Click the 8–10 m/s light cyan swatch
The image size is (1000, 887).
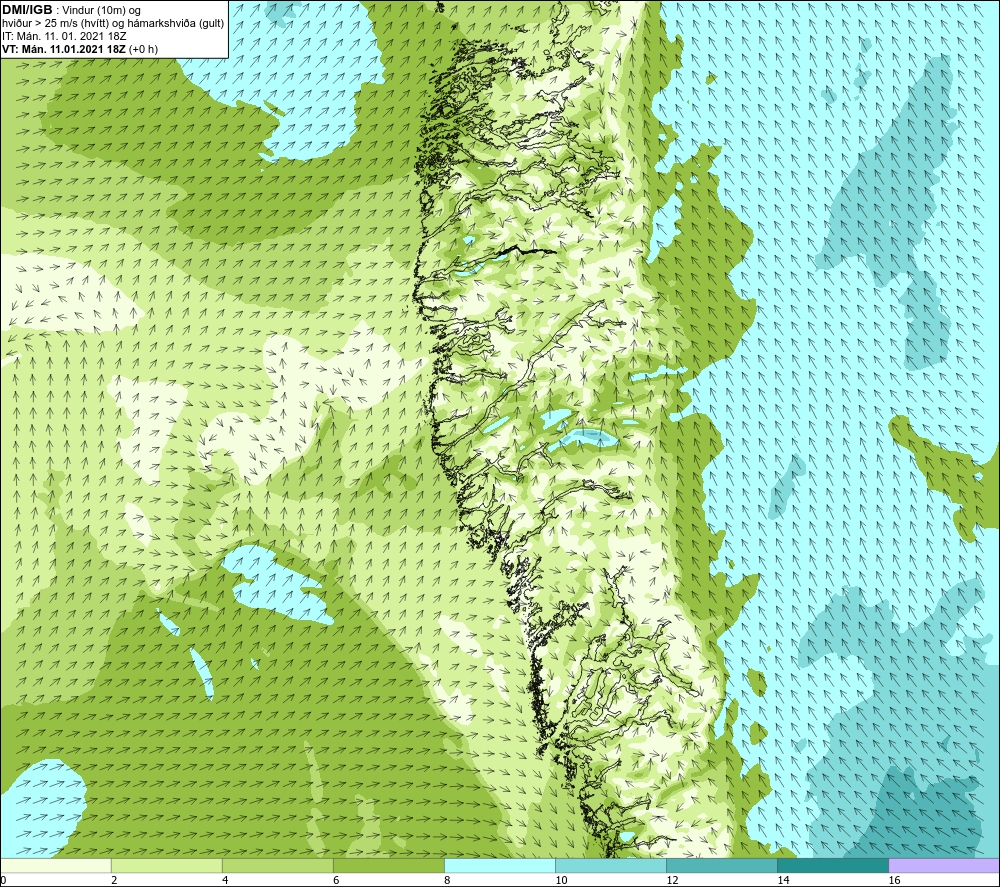click(x=499, y=865)
